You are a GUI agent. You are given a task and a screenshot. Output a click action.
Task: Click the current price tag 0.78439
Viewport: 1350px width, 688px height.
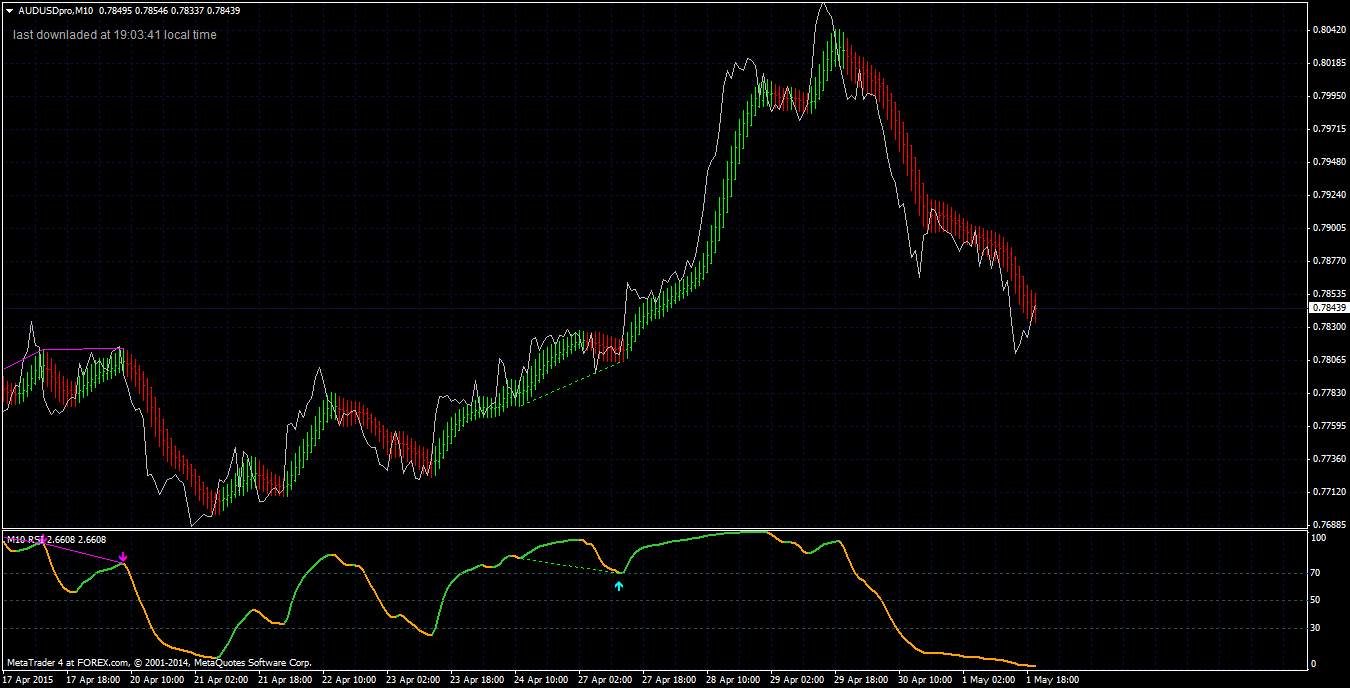pos(1328,308)
